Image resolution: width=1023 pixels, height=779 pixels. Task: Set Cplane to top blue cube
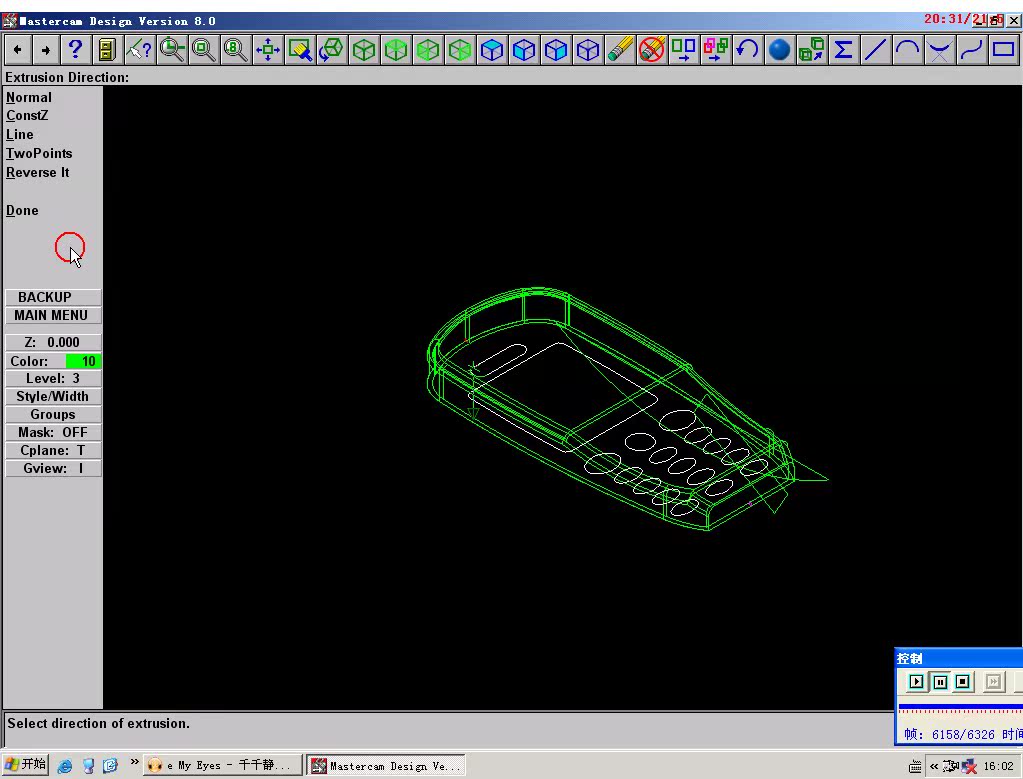(492, 50)
